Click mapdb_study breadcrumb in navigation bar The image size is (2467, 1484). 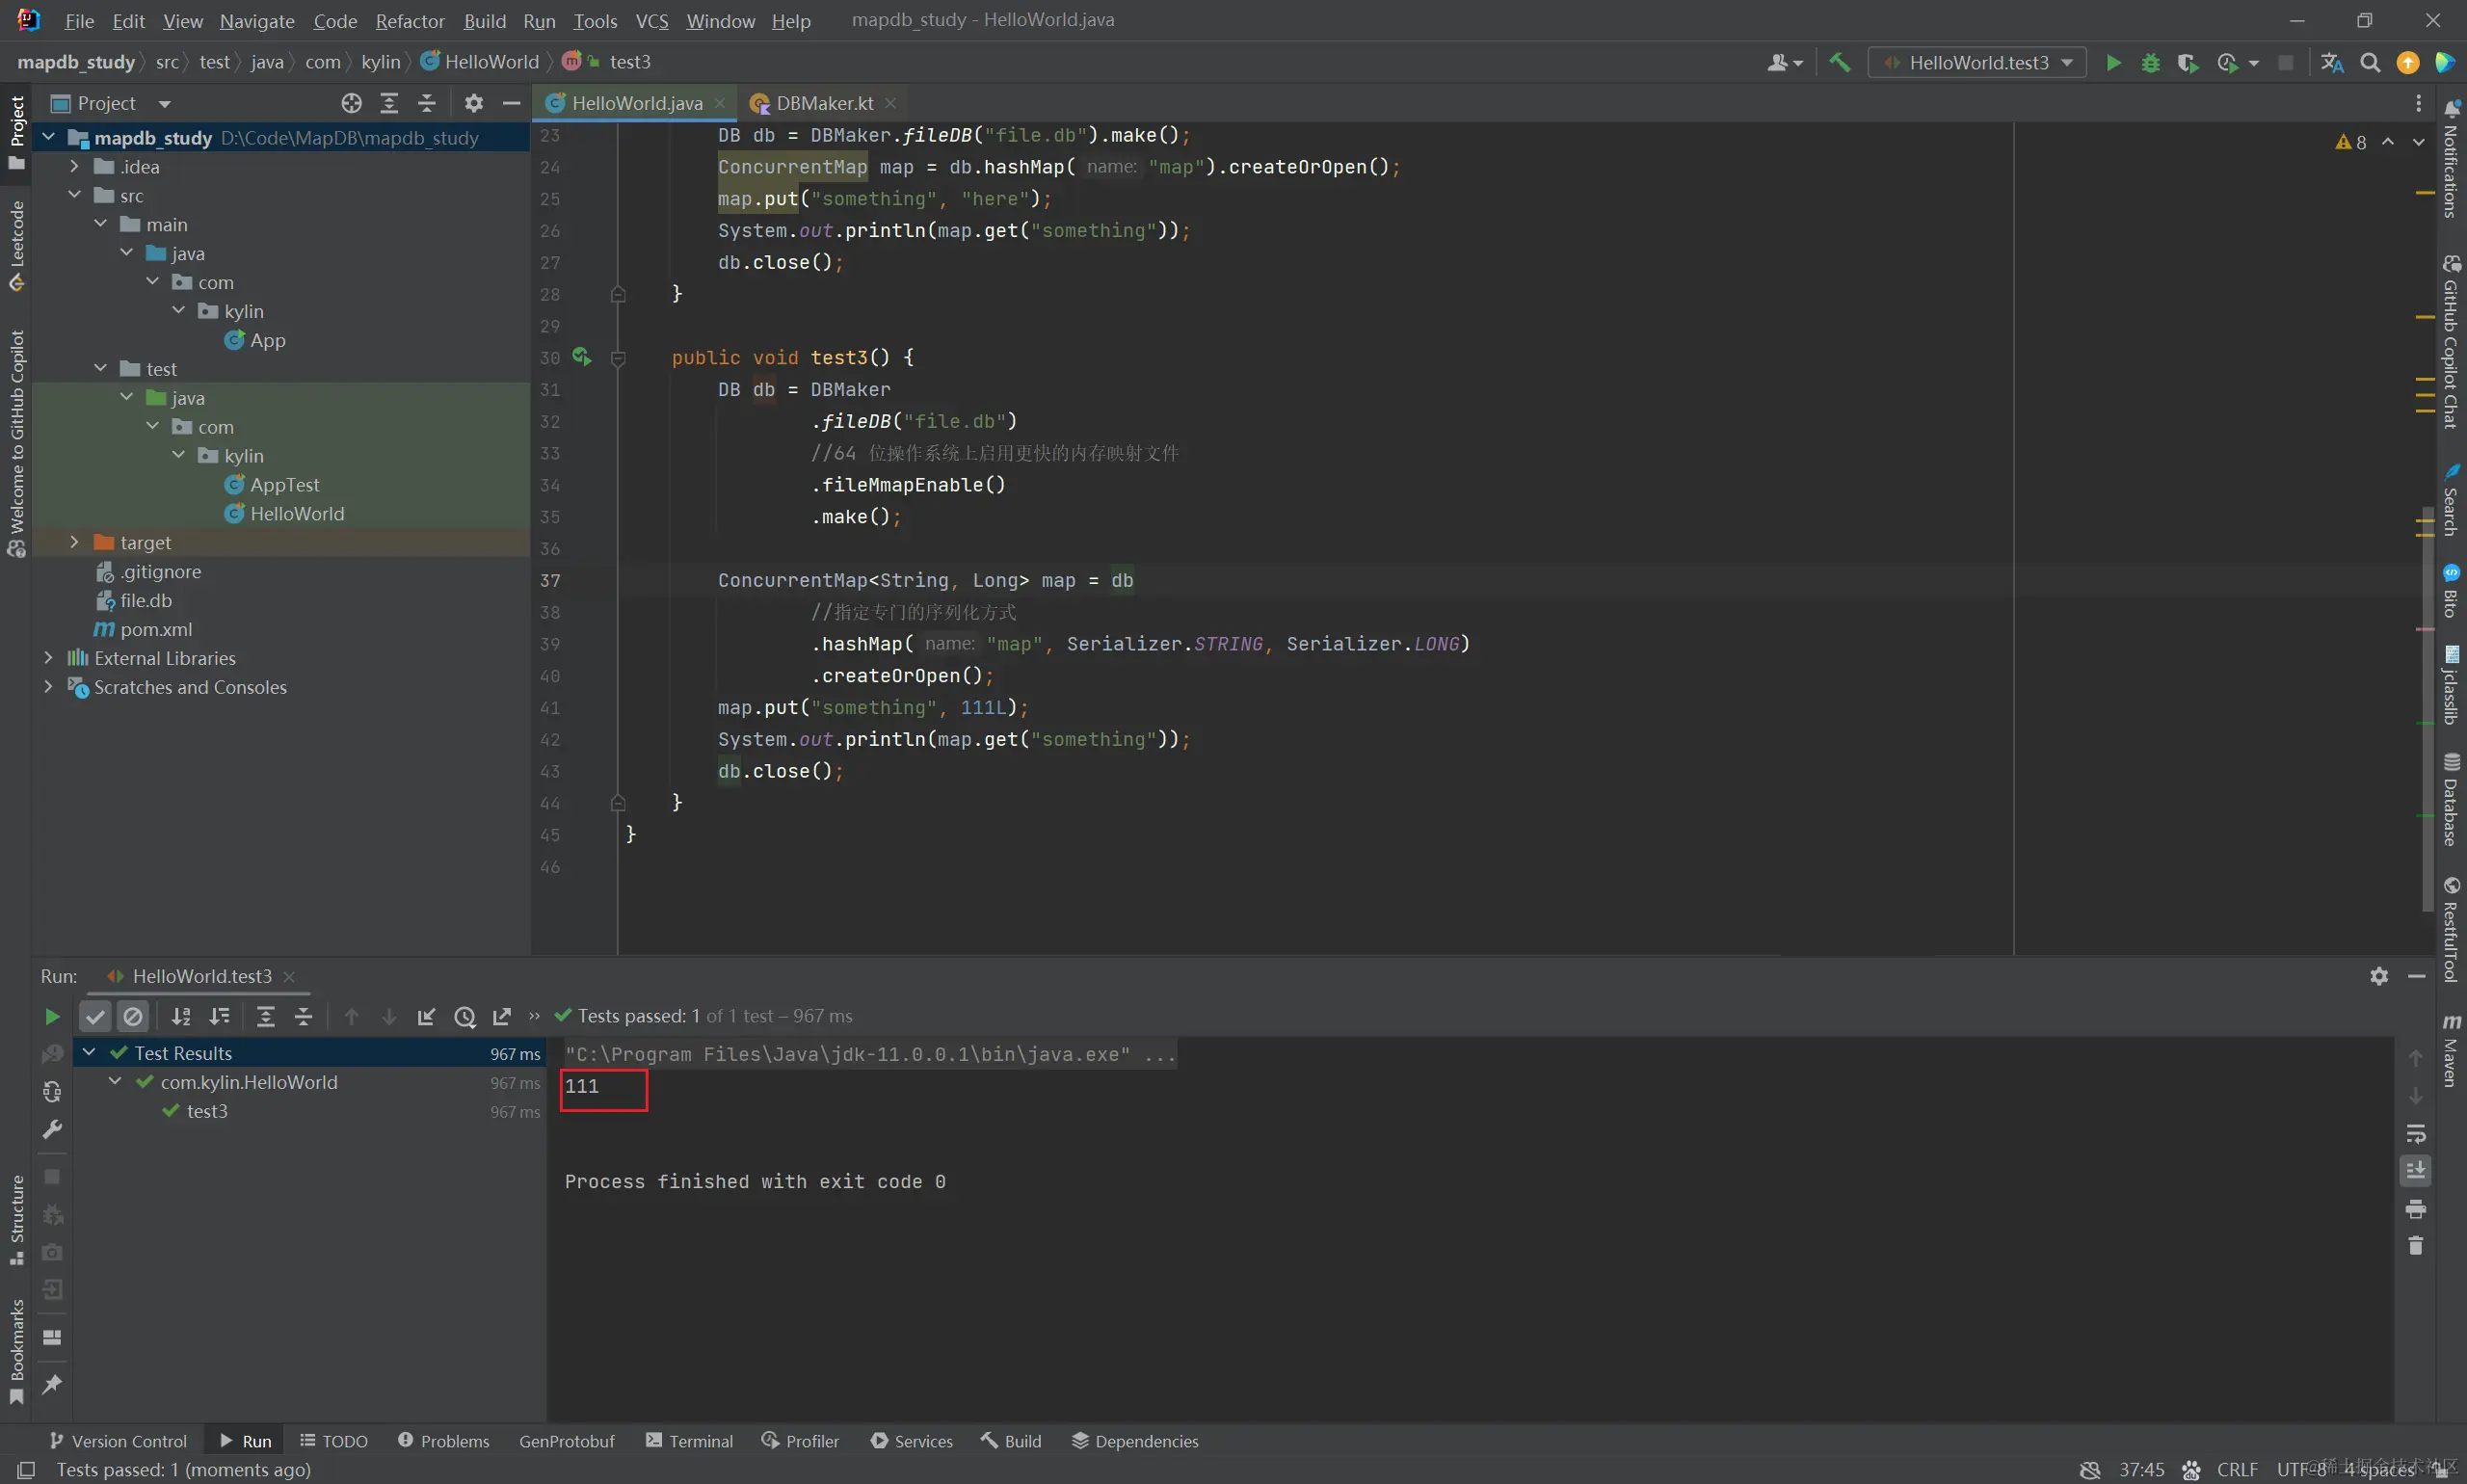click(x=76, y=62)
